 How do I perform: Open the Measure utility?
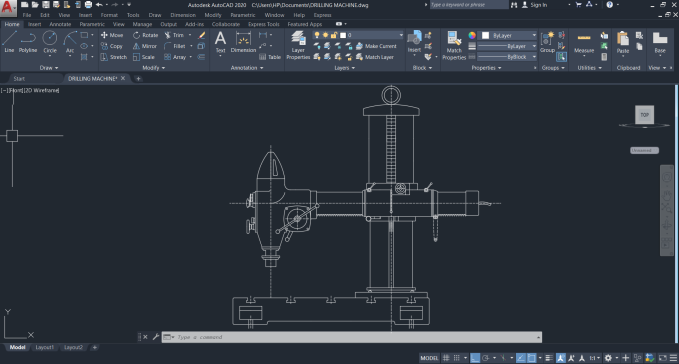(x=584, y=43)
